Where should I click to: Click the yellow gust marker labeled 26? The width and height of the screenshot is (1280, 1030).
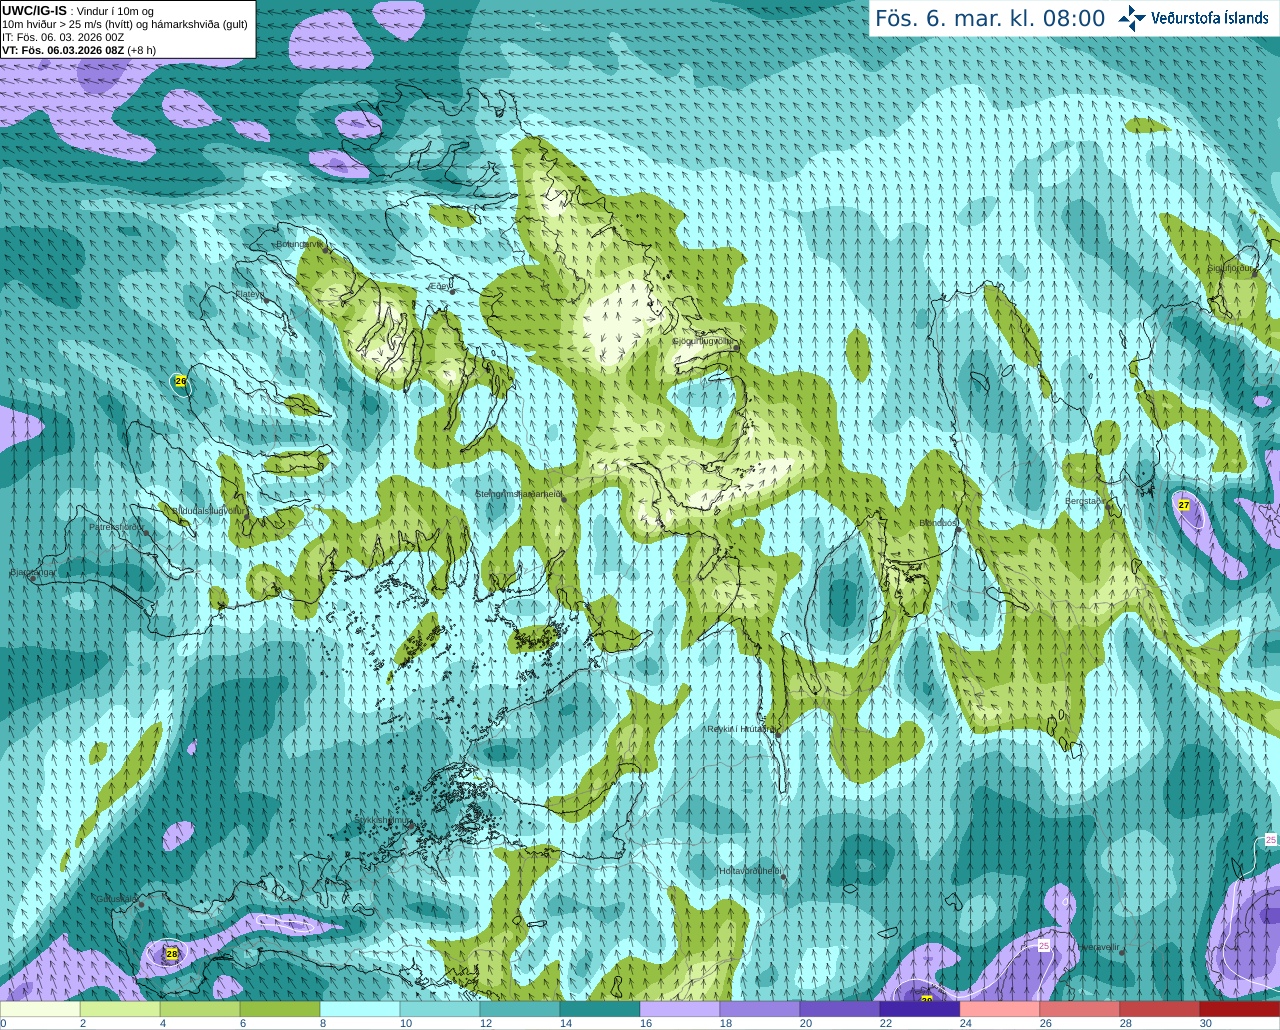(x=180, y=381)
